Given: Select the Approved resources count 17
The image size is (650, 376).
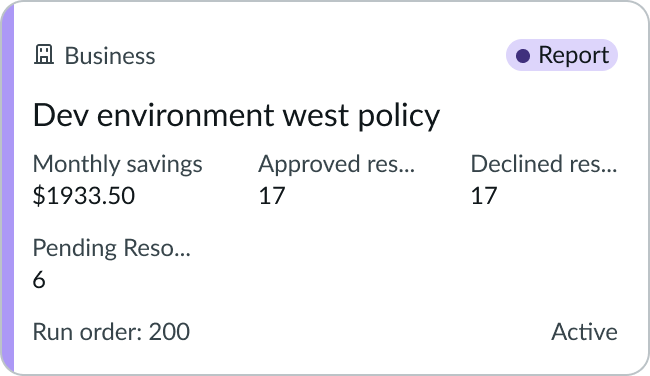Looking at the screenshot, I should [272, 196].
